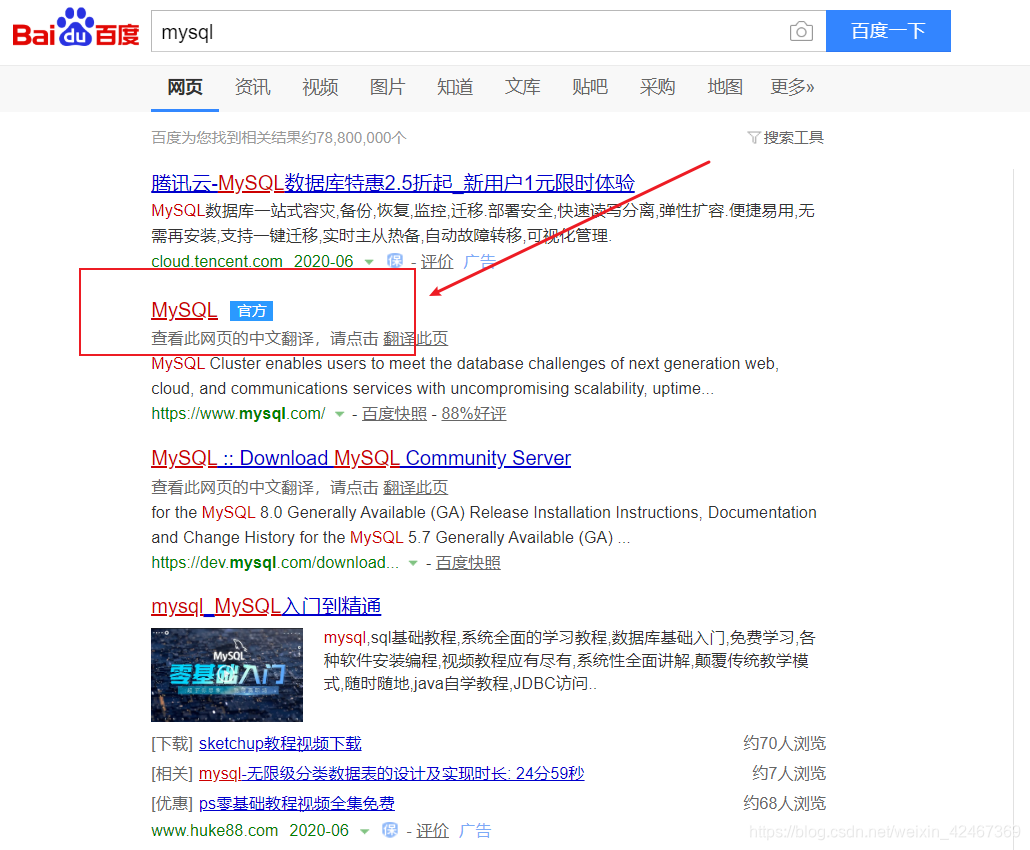Expand the 2020-06 date dropdown under Tencent ad

click(x=369, y=261)
